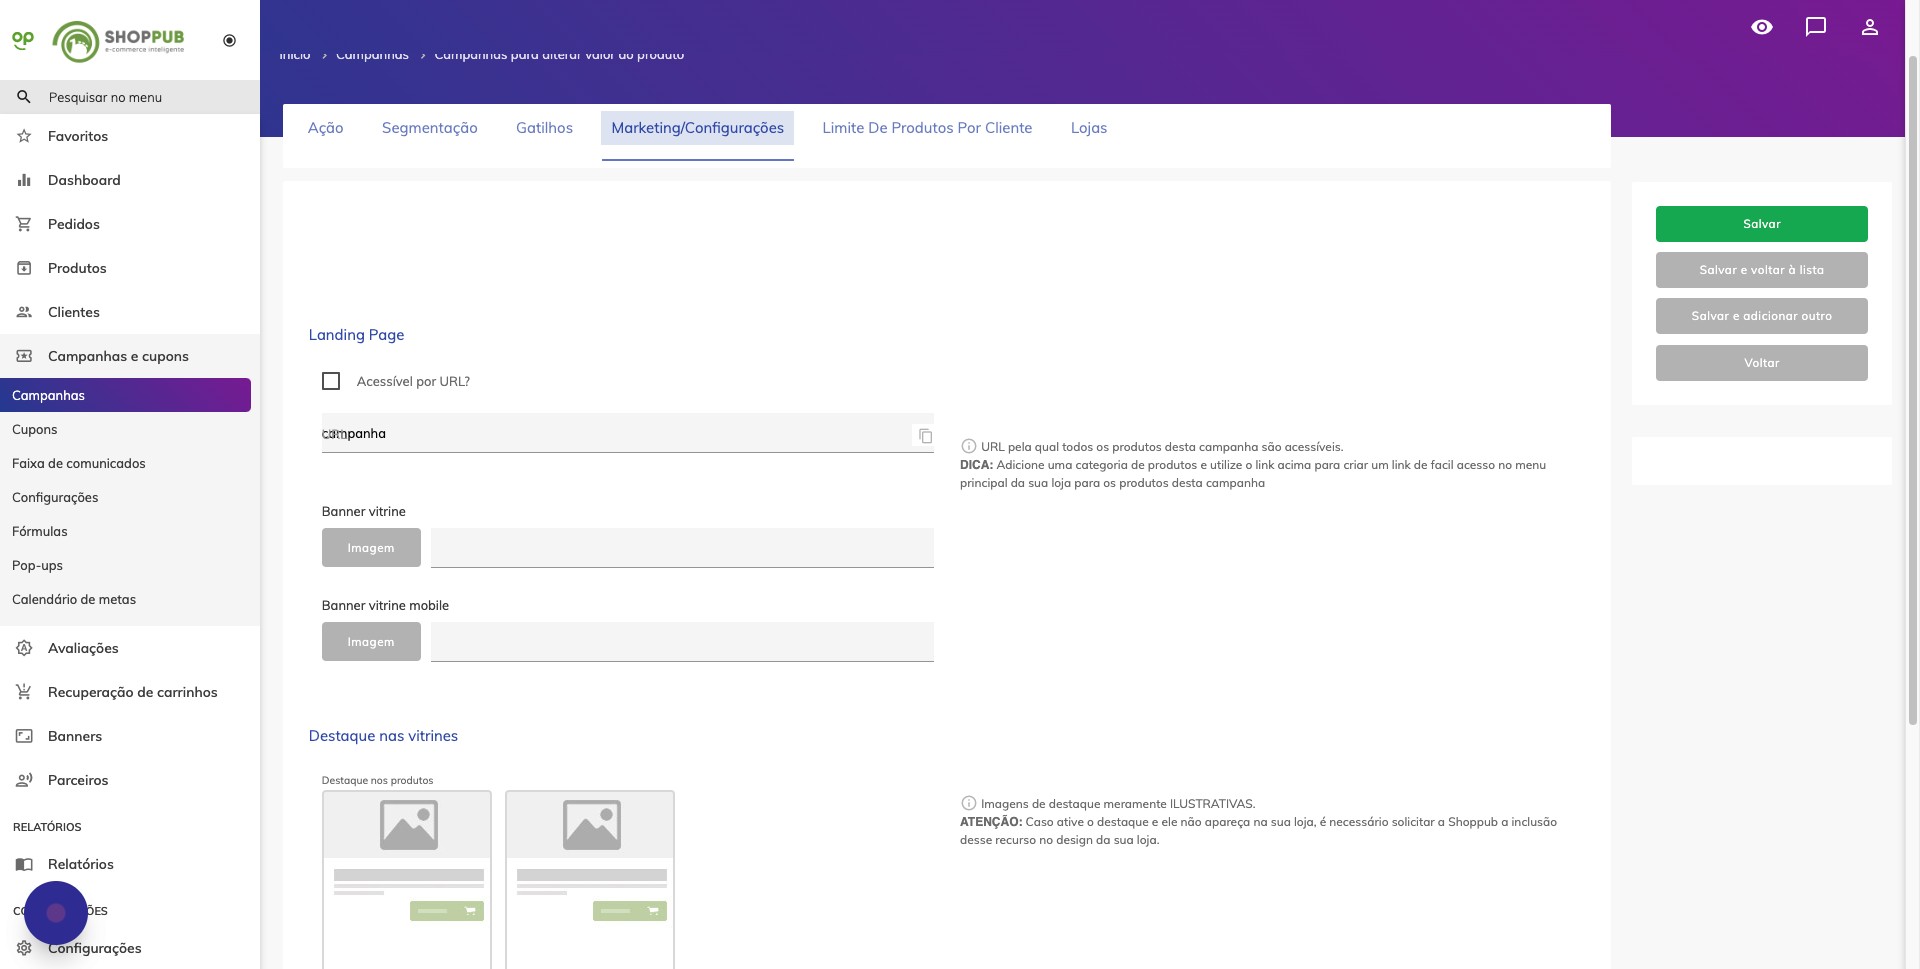Click the badge icon beside Avaliações
This screenshot has height=969, width=1920.
[24, 648]
